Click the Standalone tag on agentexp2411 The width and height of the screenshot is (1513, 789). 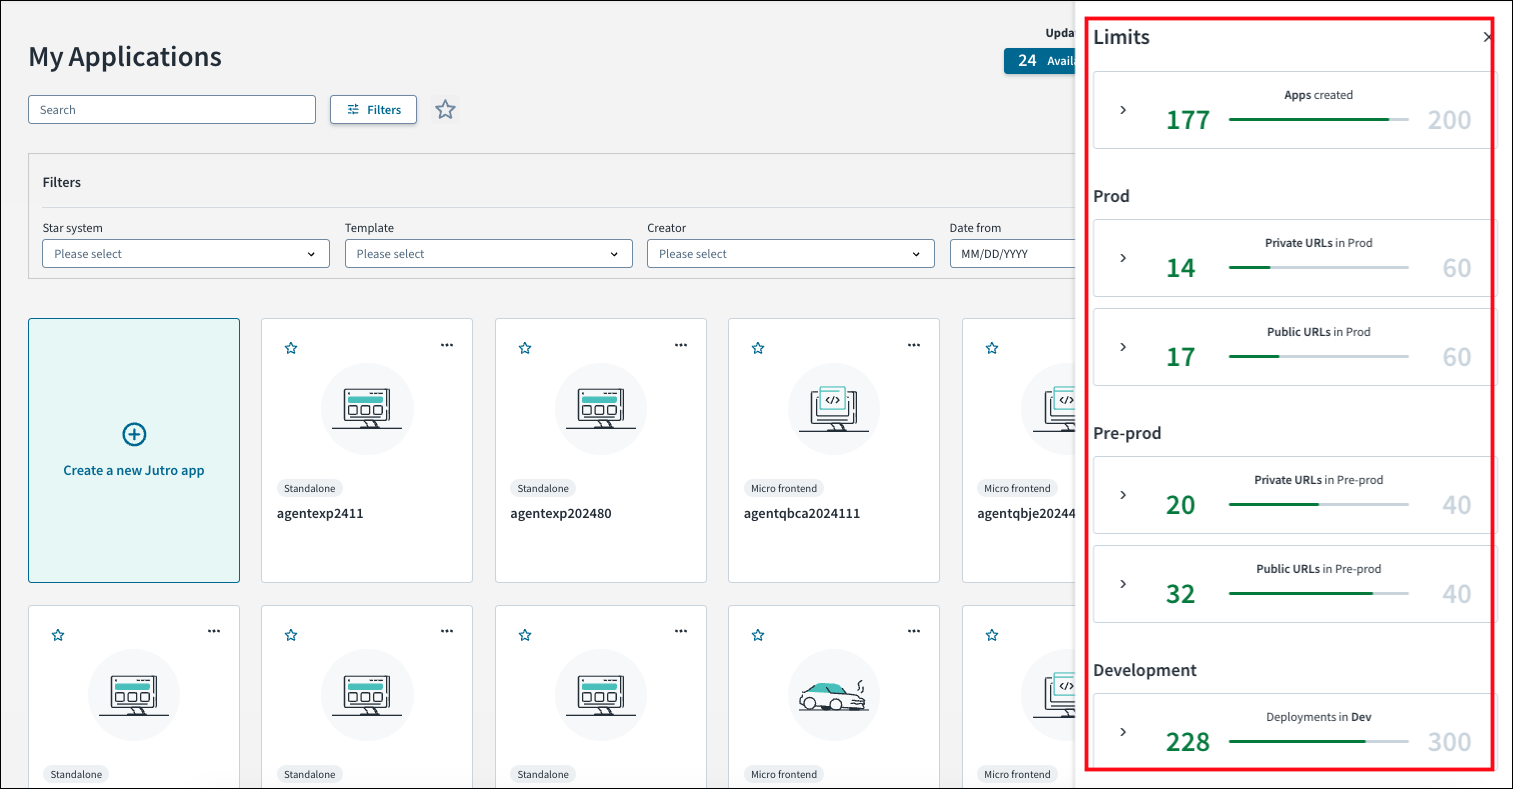[310, 489]
